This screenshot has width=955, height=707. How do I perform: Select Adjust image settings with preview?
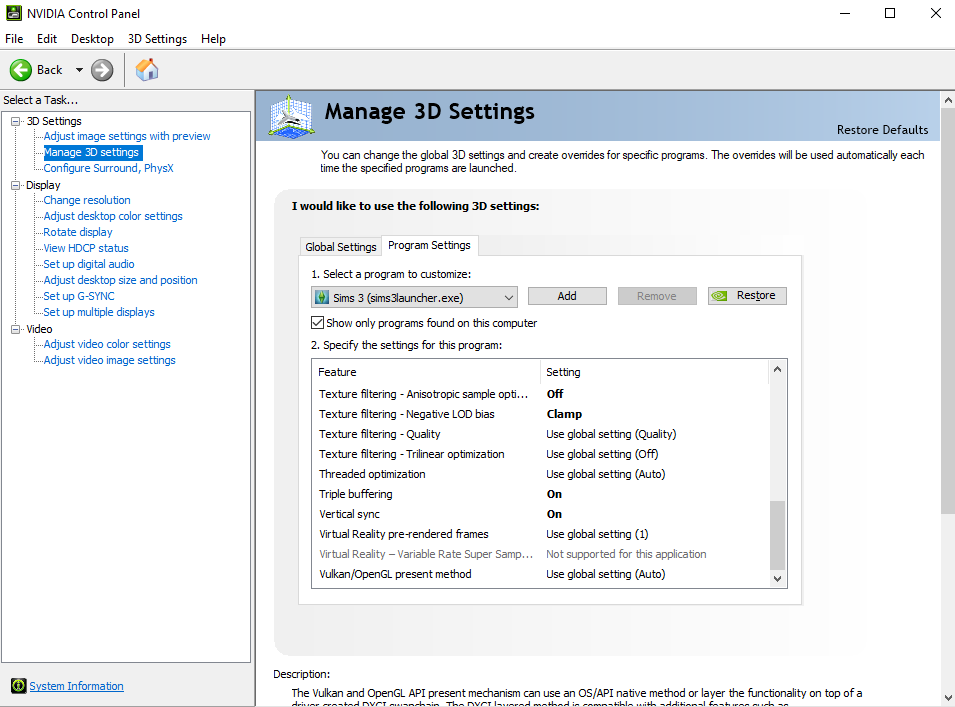pos(127,136)
